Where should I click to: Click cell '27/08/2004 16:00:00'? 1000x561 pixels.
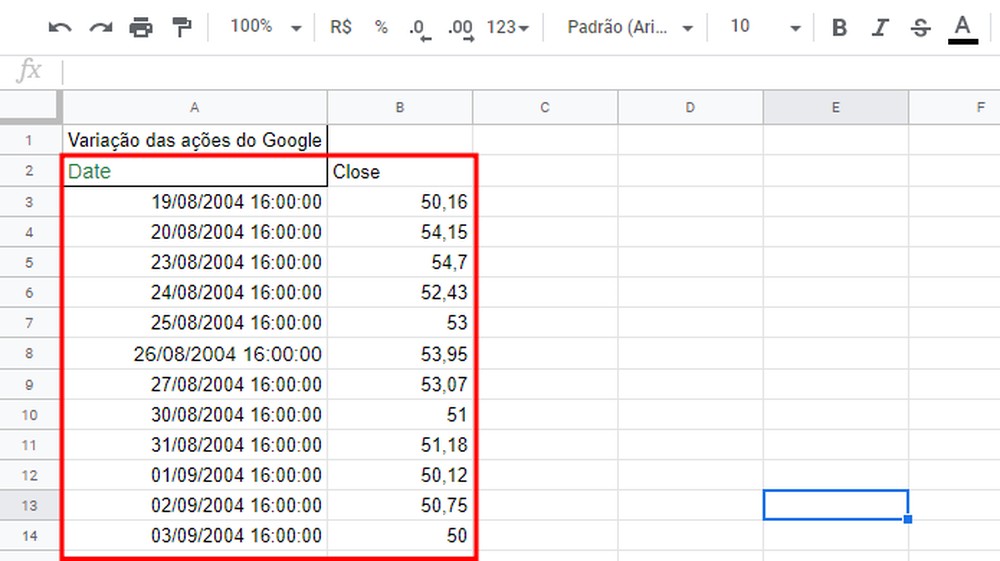point(195,384)
